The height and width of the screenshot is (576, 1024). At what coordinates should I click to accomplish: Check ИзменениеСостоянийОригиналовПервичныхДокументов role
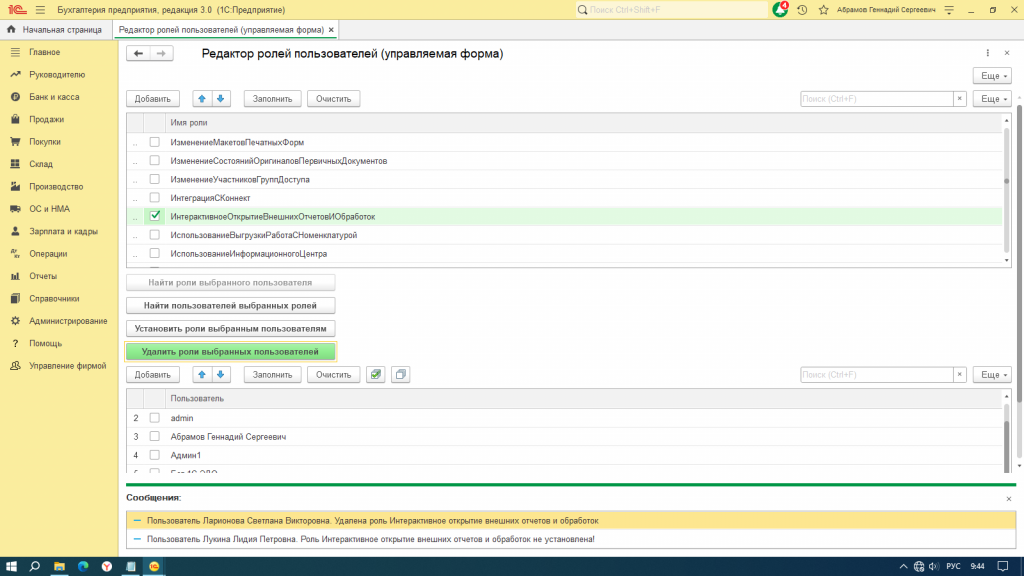click(155, 160)
